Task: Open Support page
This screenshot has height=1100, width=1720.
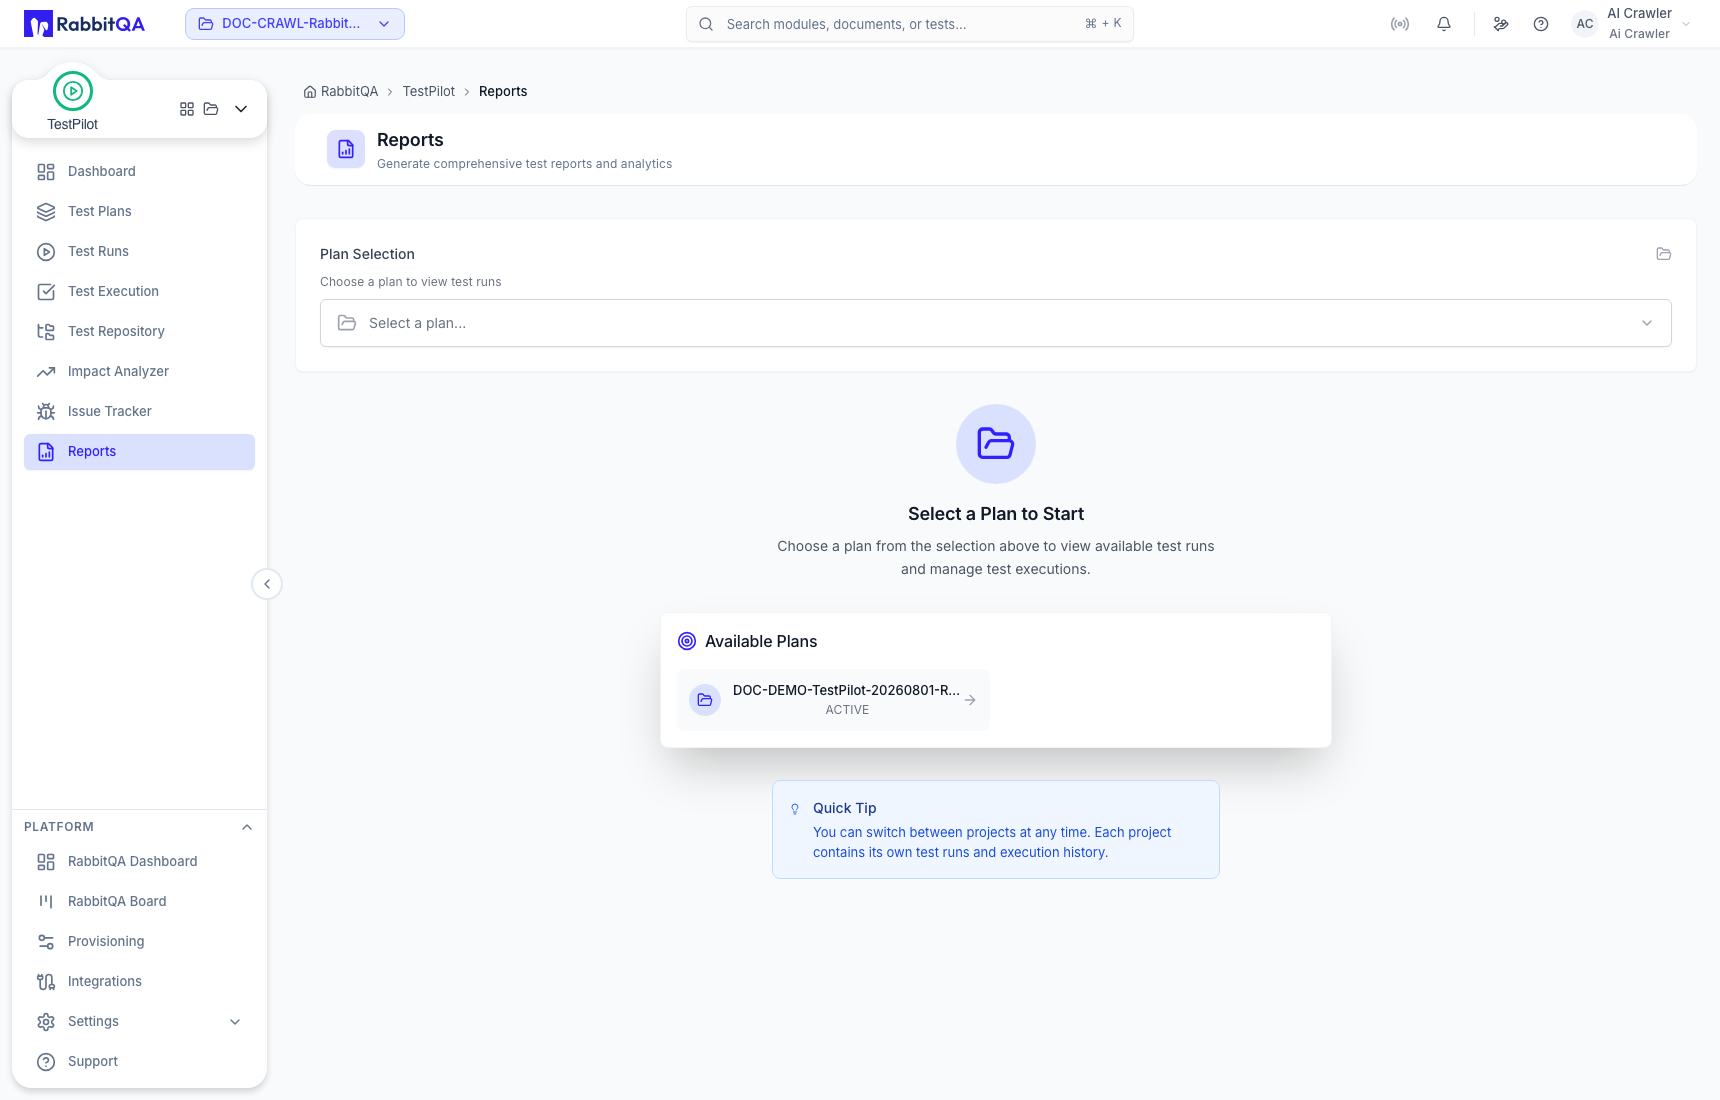Action: pos(139,1062)
